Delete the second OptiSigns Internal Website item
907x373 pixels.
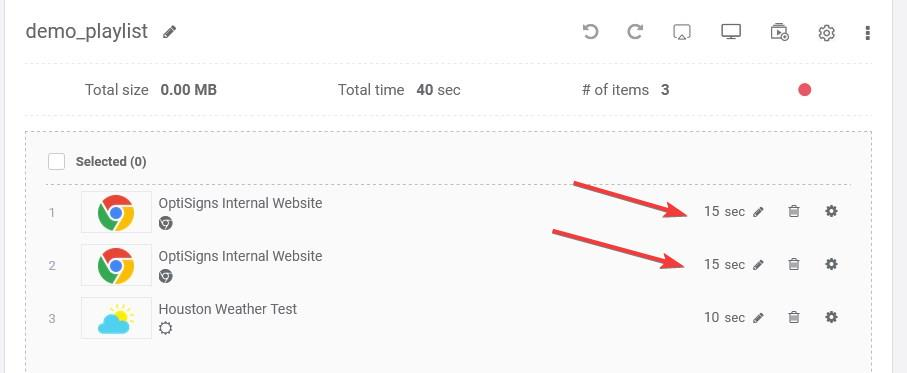tap(794, 264)
